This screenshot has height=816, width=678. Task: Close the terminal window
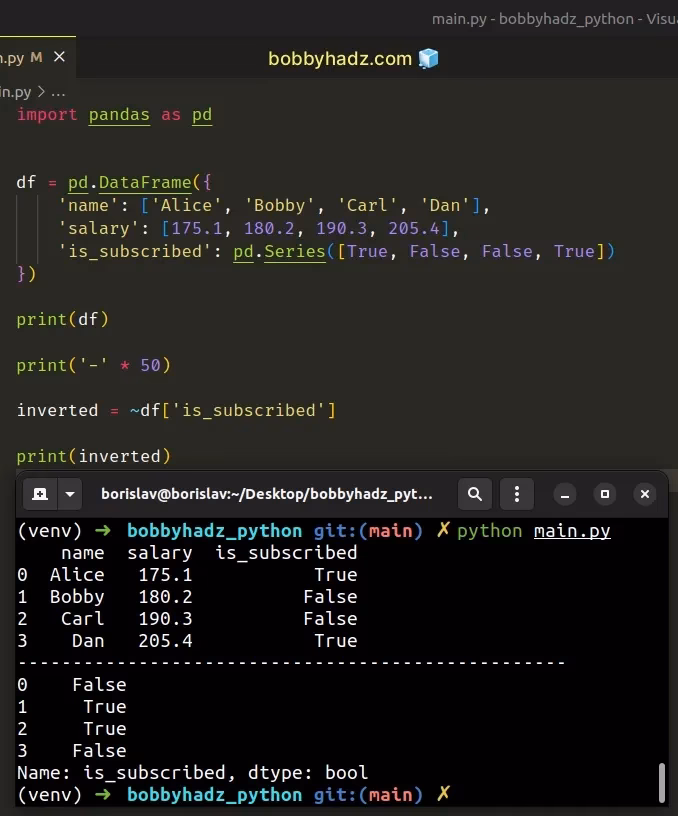click(x=645, y=494)
